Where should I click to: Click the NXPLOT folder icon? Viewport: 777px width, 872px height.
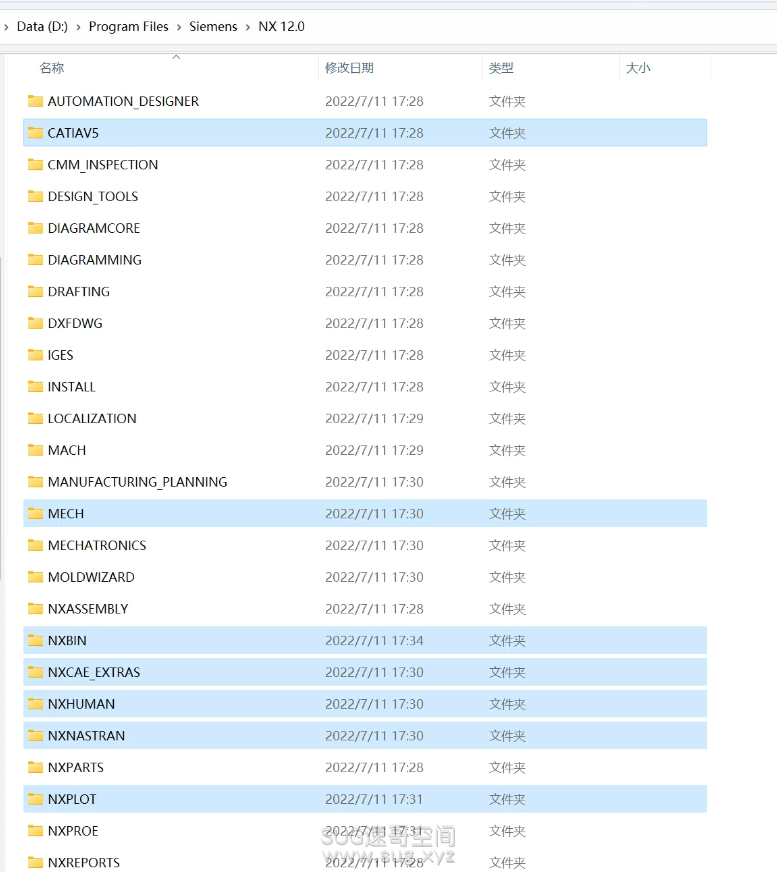(x=36, y=799)
